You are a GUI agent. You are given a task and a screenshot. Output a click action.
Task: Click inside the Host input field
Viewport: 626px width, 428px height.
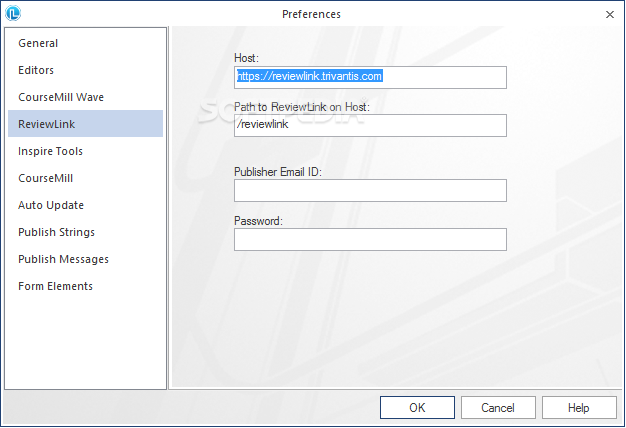(370, 77)
